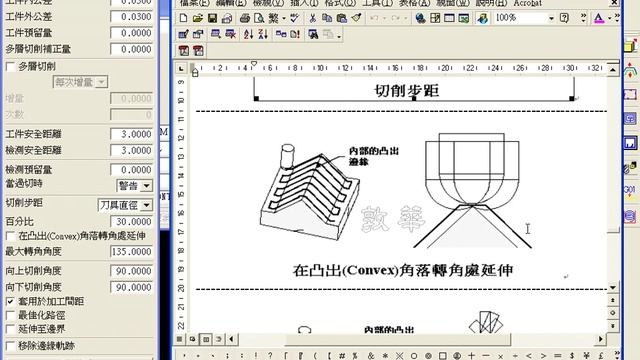Check the 延伸至邊界 checkbox

coord(11,329)
